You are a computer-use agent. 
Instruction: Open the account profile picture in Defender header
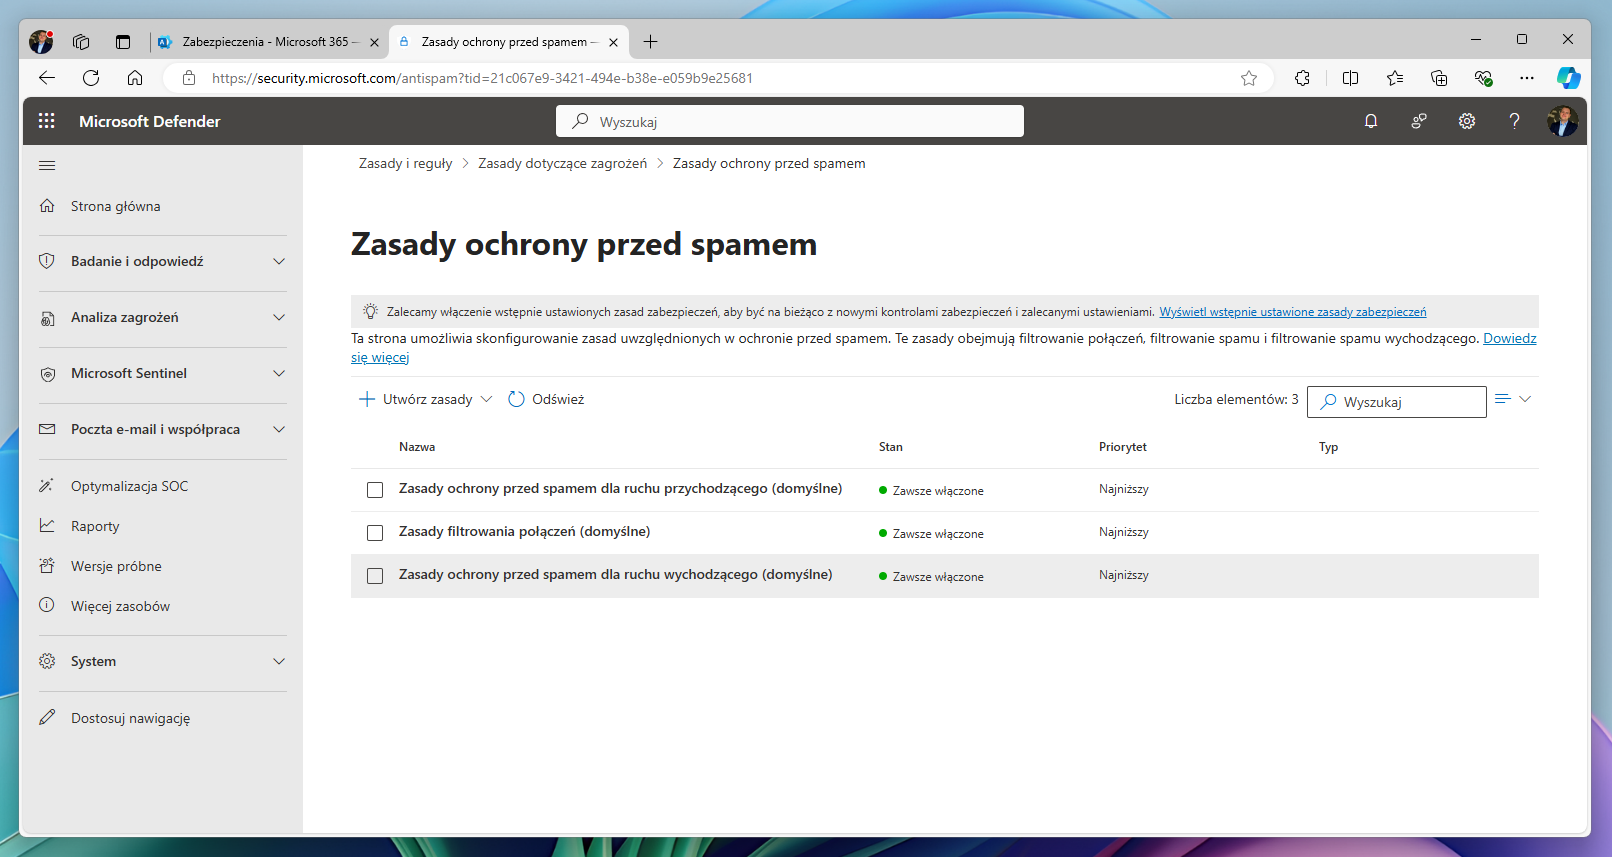1562,121
